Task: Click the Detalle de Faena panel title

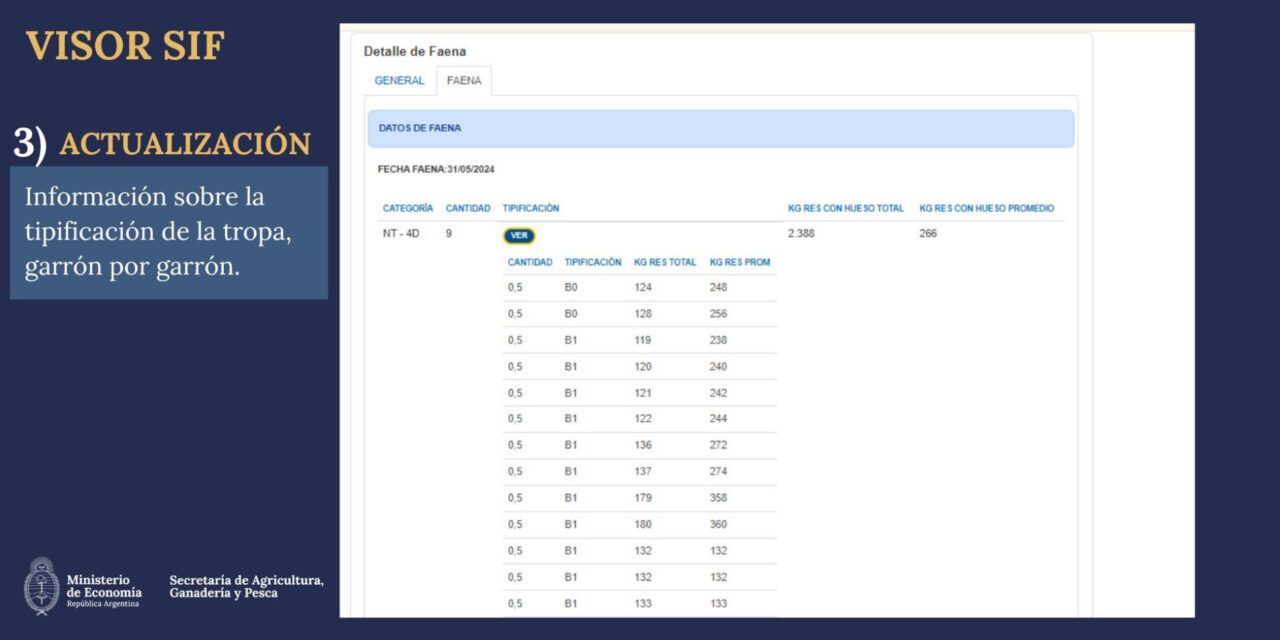Action: (x=415, y=51)
